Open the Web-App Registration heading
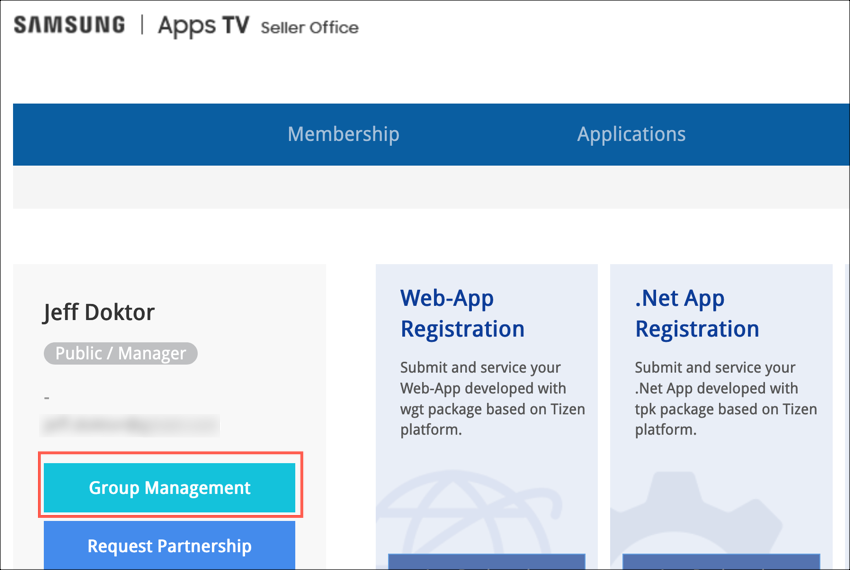Image resolution: width=850 pixels, height=570 pixels. click(x=462, y=313)
